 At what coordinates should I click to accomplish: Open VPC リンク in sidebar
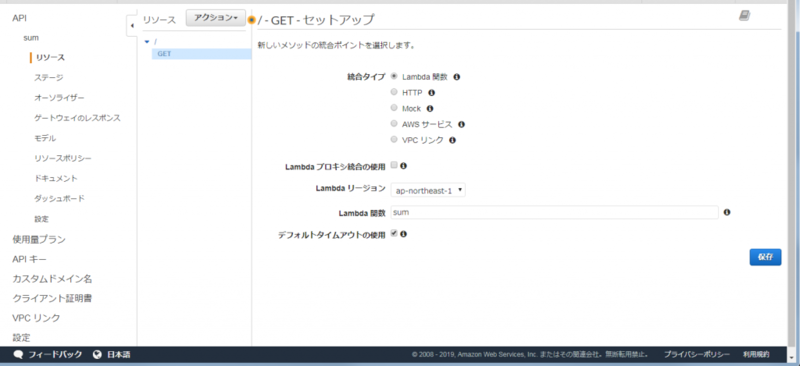36,318
